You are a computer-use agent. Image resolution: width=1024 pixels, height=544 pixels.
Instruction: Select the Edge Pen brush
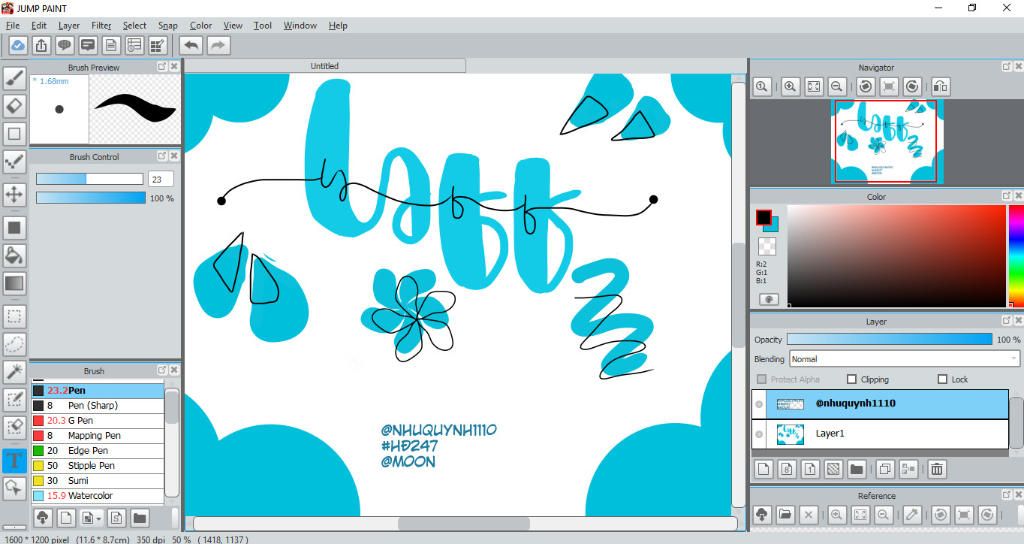(98, 451)
